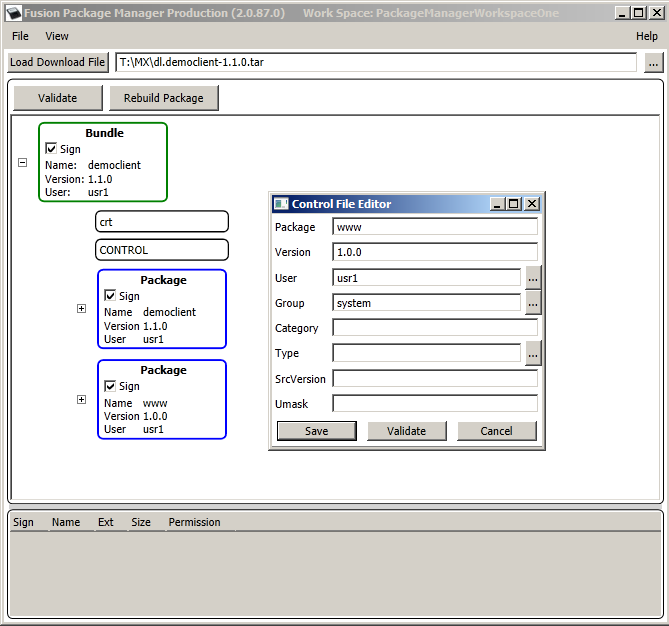Select the Bundle title text
669x626 pixels.
coord(105,133)
